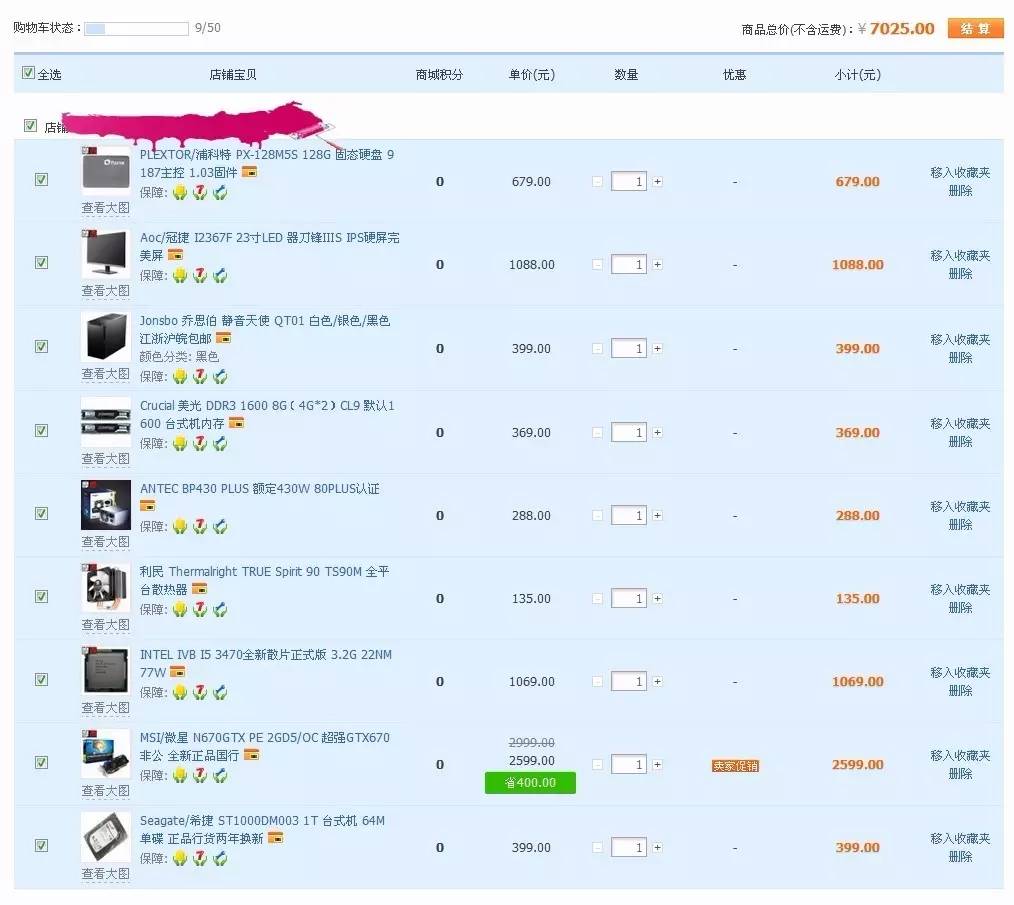Uncheck the Jonsbo QT01 case item checkbox
1014x905 pixels.
[x=41, y=346]
